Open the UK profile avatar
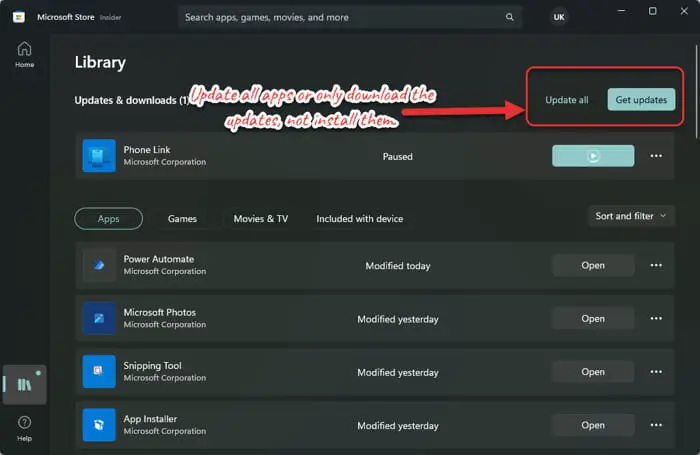The height and width of the screenshot is (455, 700). 559,17
